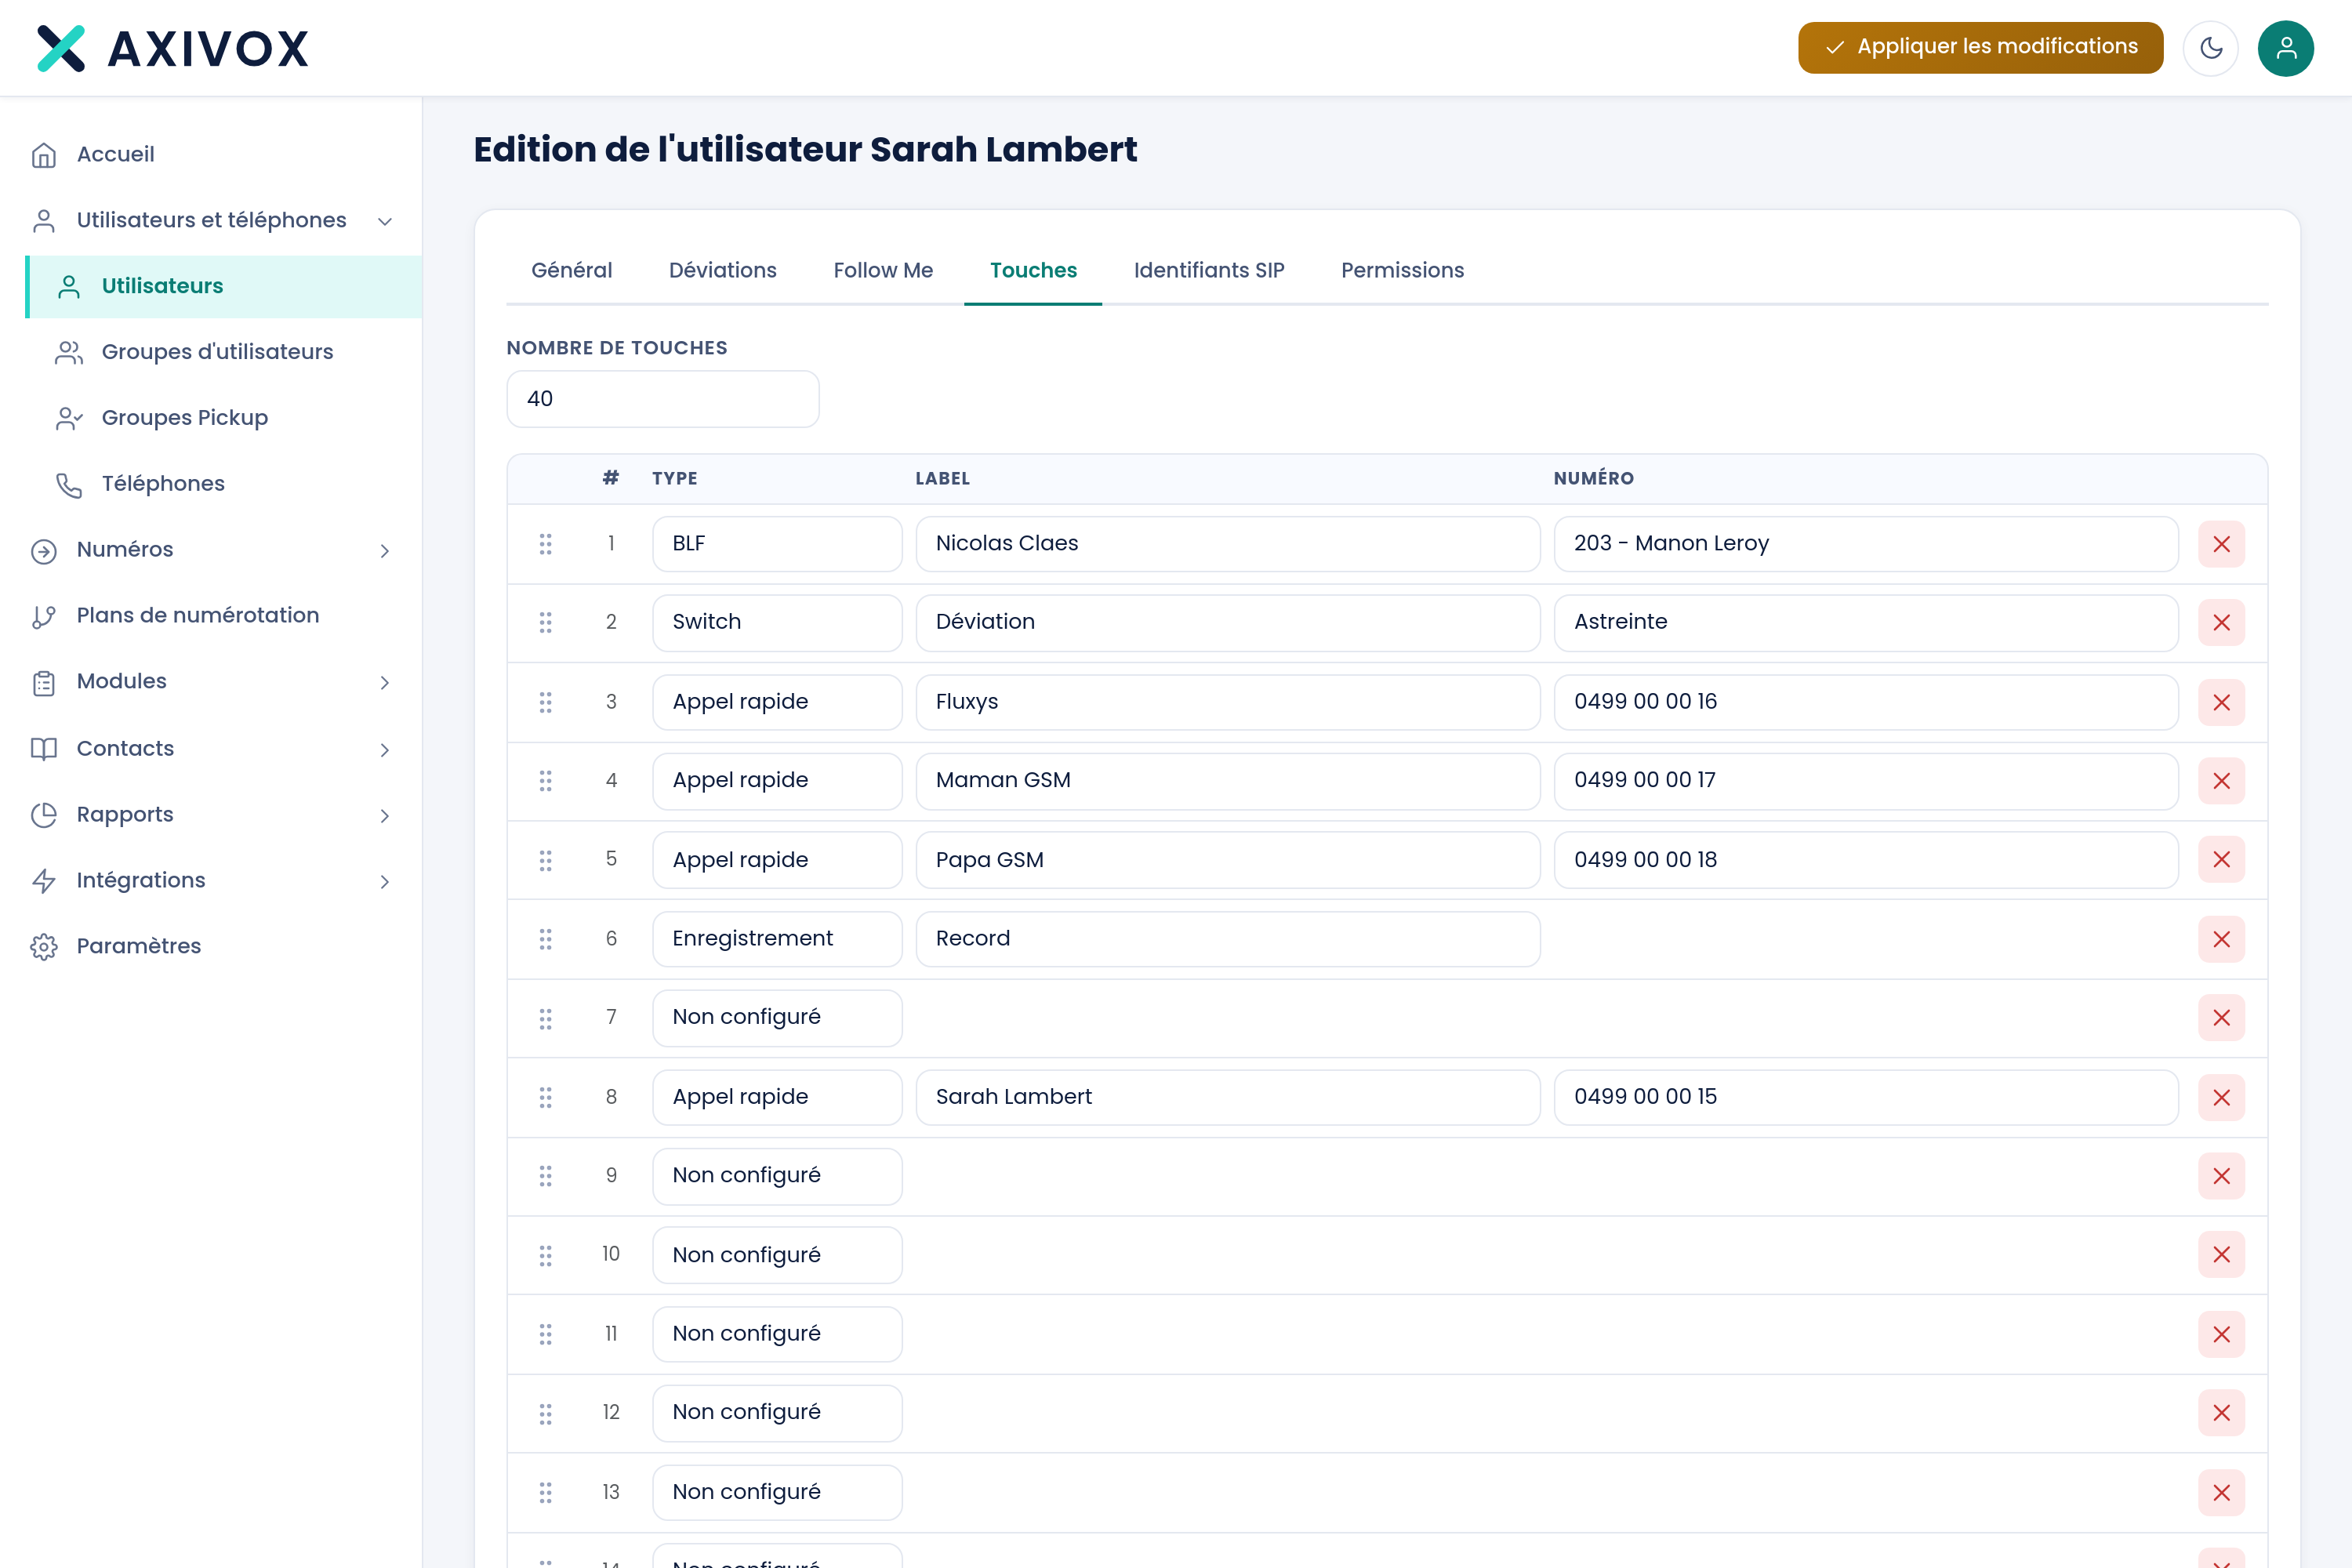Viewport: 2352px width, 1568px height.
Task: Delete key row 2 Déviation
Action: tap(2221, 623)
